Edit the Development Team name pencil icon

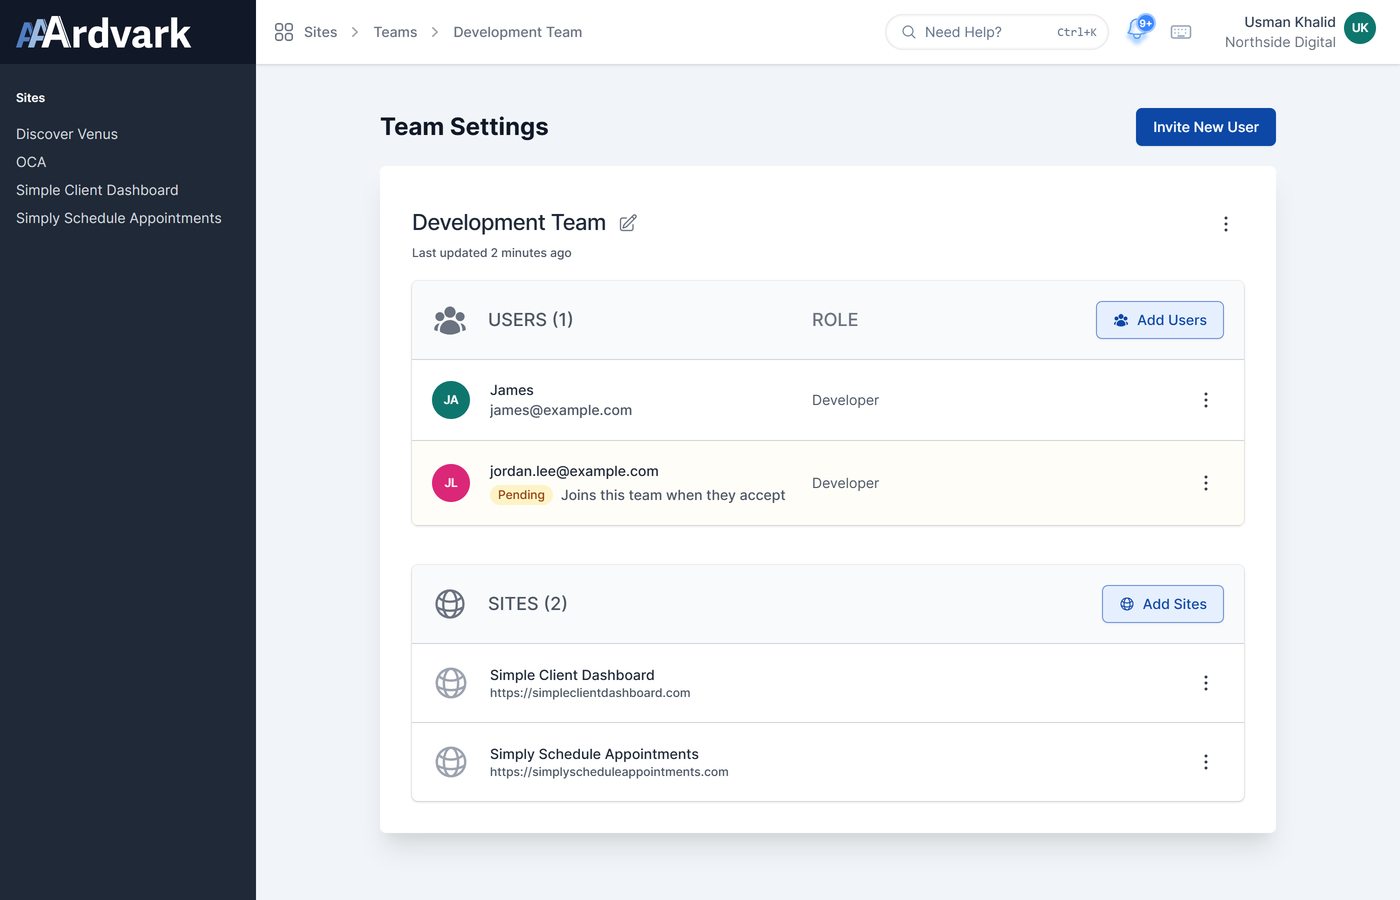pos(628,223)
